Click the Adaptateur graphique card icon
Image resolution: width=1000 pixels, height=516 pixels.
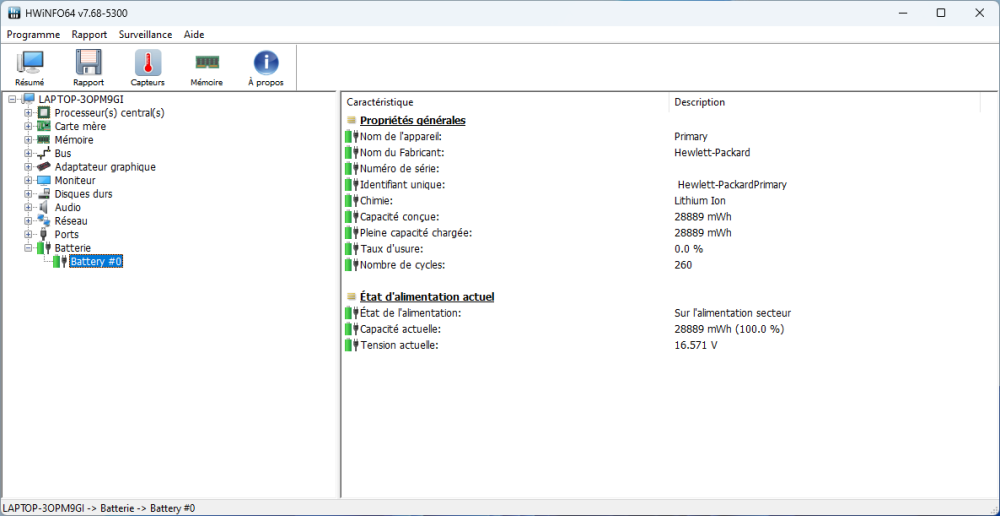click(44, 167)
